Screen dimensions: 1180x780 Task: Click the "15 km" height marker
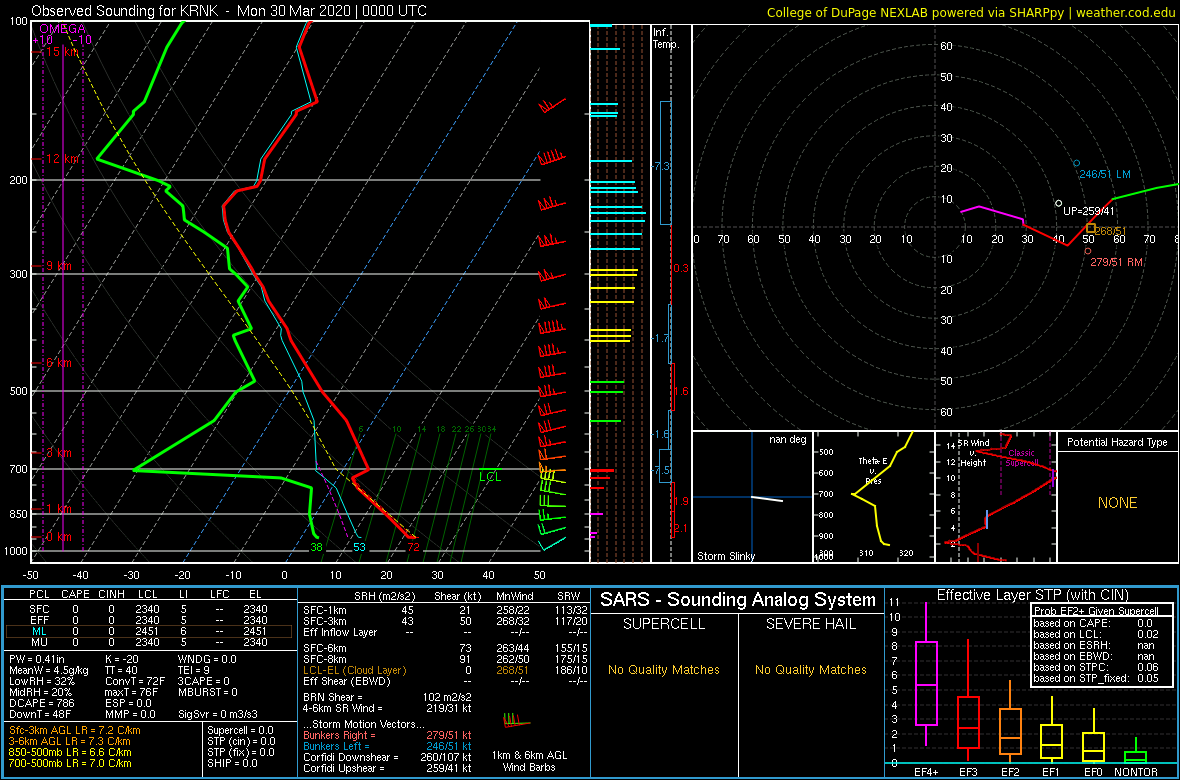61,51
